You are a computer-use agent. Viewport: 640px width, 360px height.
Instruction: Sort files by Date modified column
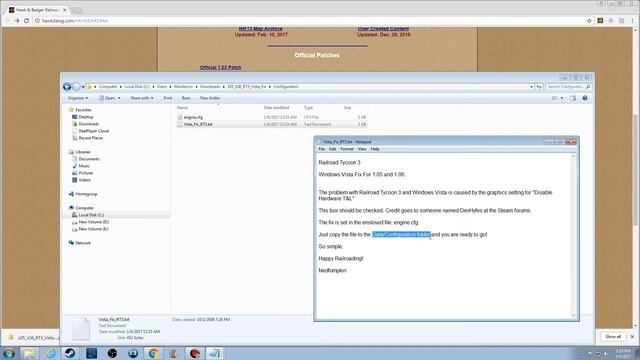276,108
